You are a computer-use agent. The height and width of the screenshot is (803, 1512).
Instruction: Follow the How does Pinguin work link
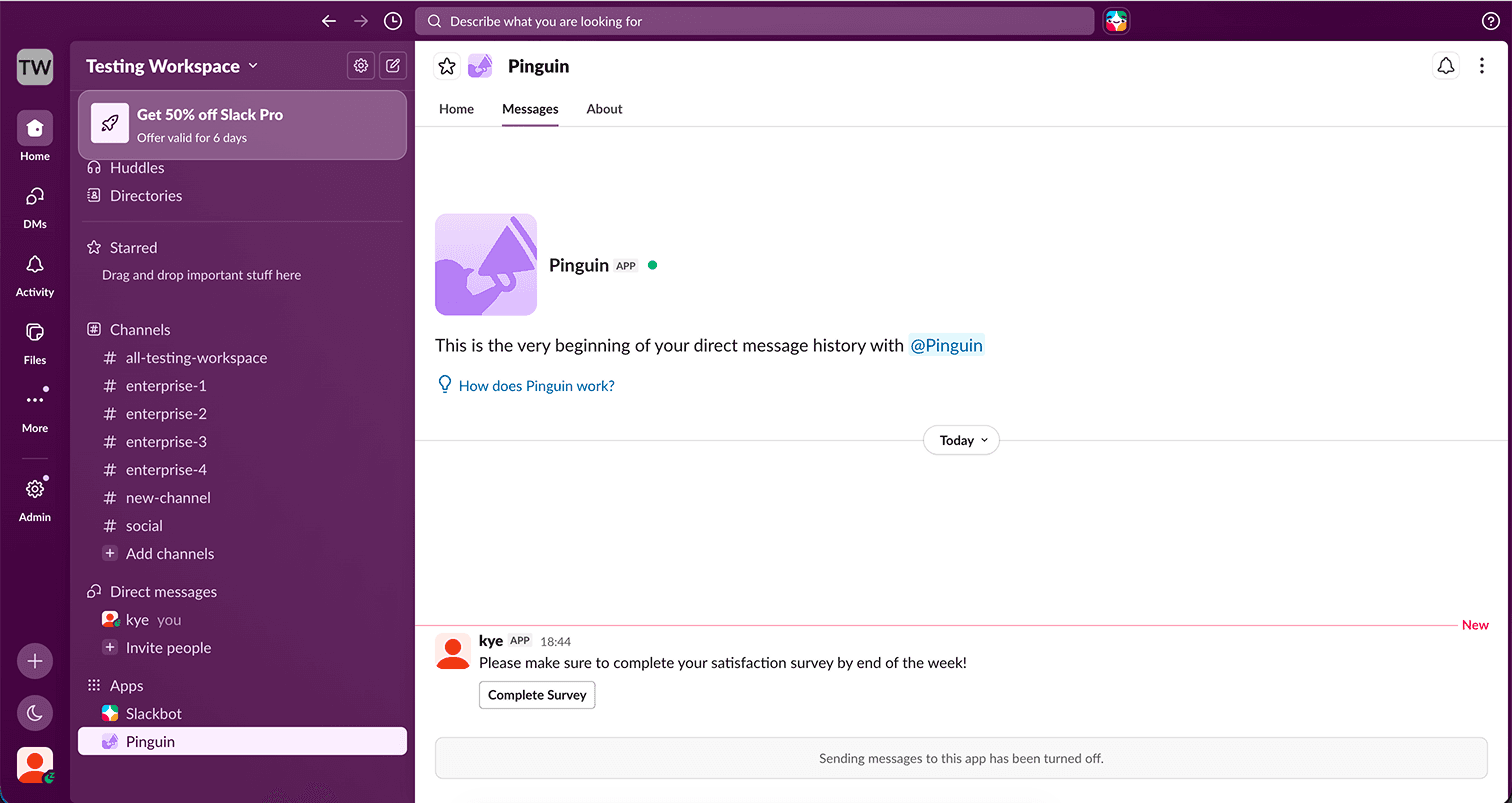pyautogui.click(x=536, y=386)
